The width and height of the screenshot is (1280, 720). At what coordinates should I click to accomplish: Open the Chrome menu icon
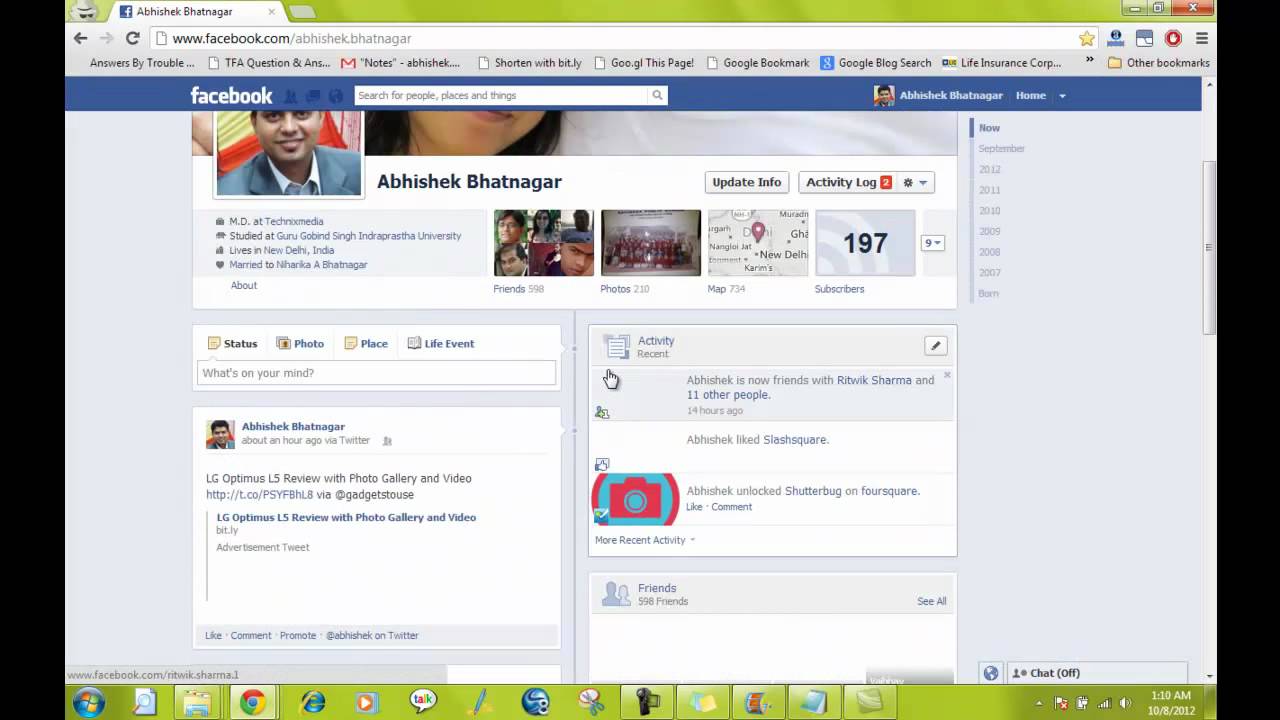(1202, 38)
